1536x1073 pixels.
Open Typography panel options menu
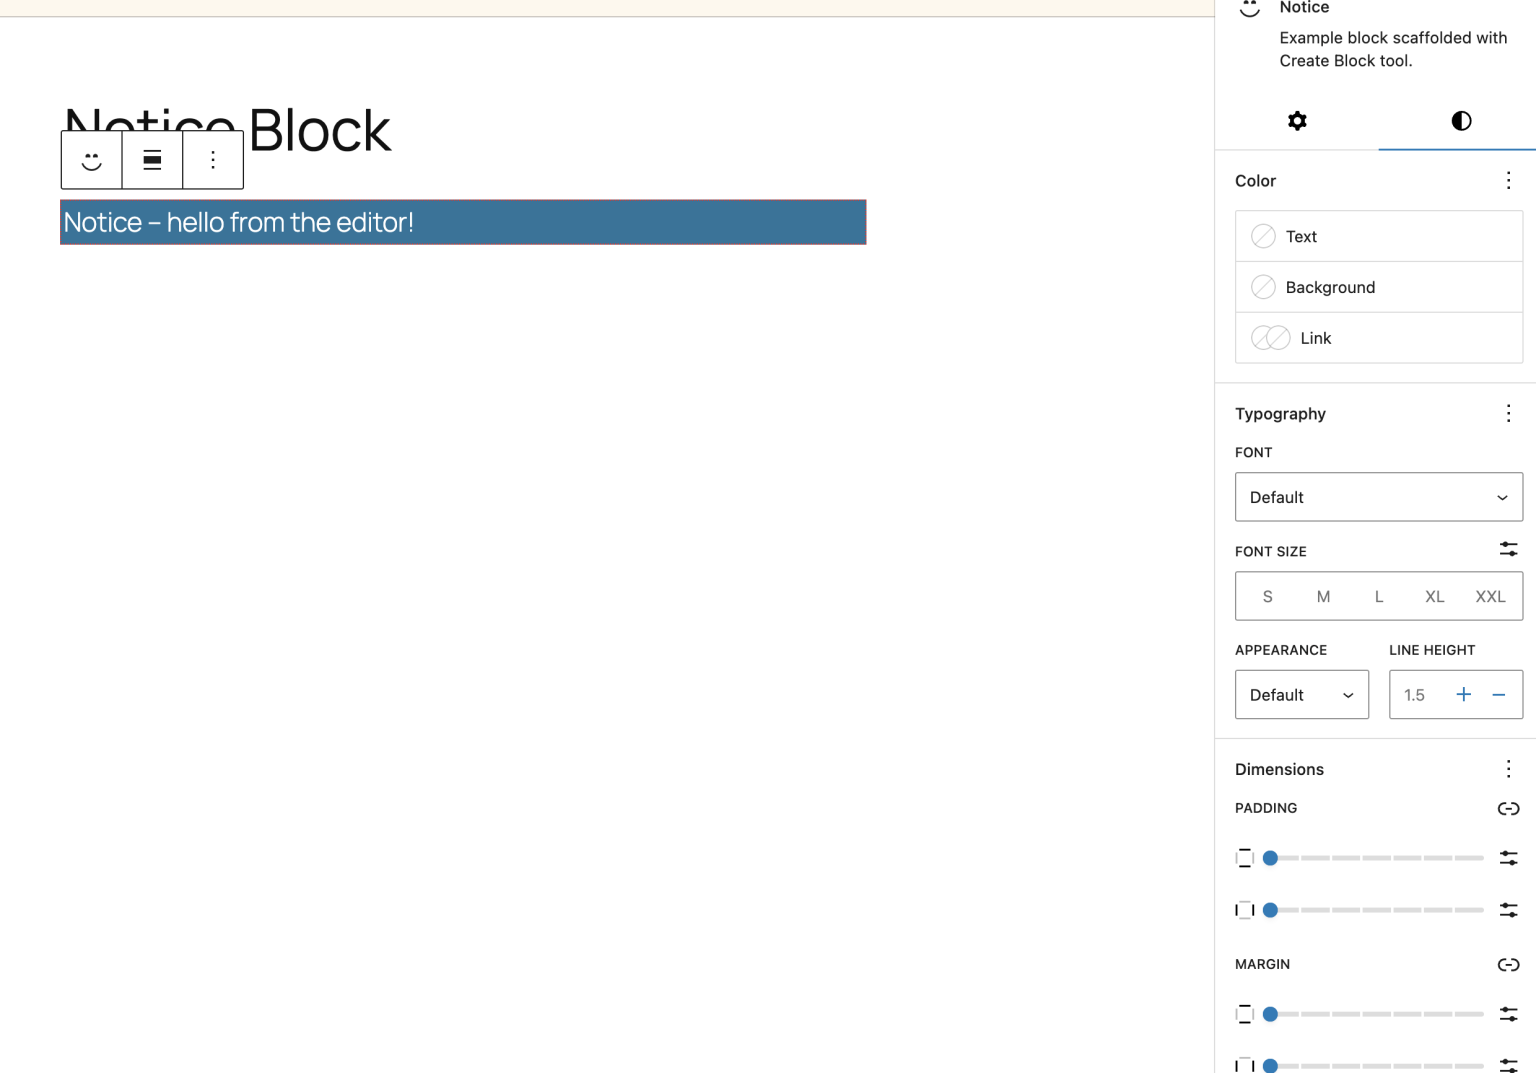tap(1508, 413)
